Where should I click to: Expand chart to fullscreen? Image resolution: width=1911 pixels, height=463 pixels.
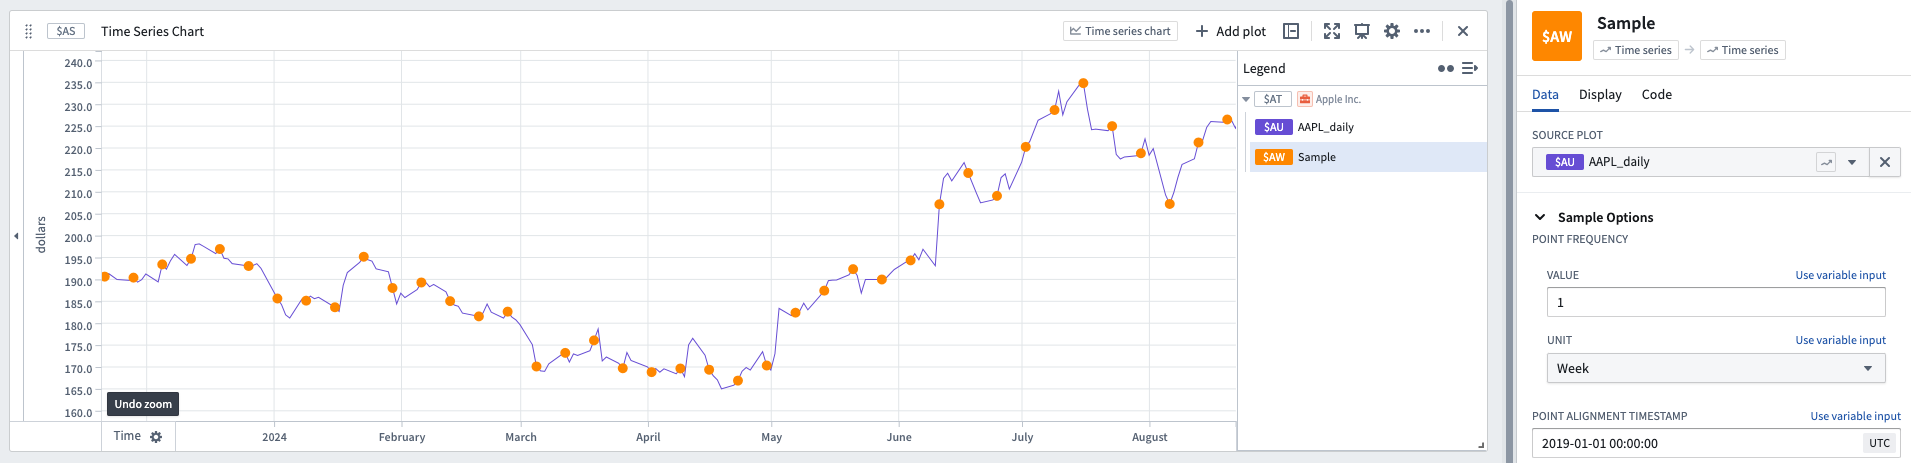point(1332,31)
